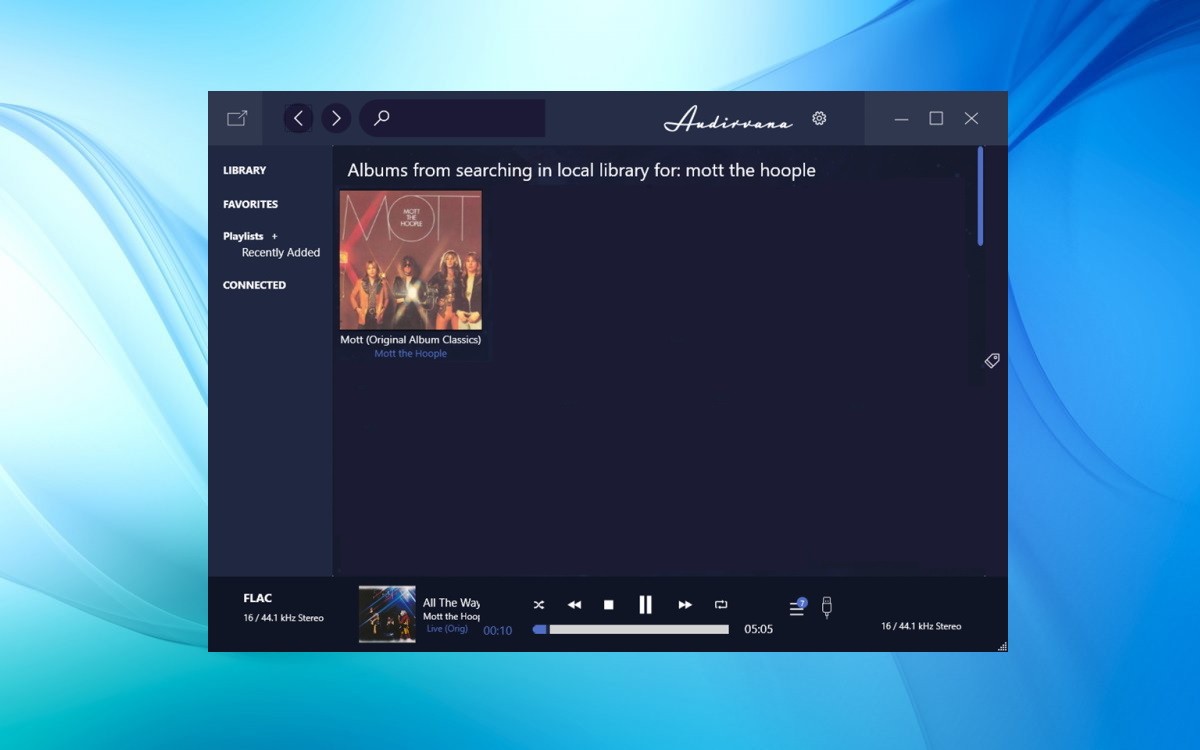Click the window resize grip
Screen dimensions: 1200x750
click(x=1002, y=646)
